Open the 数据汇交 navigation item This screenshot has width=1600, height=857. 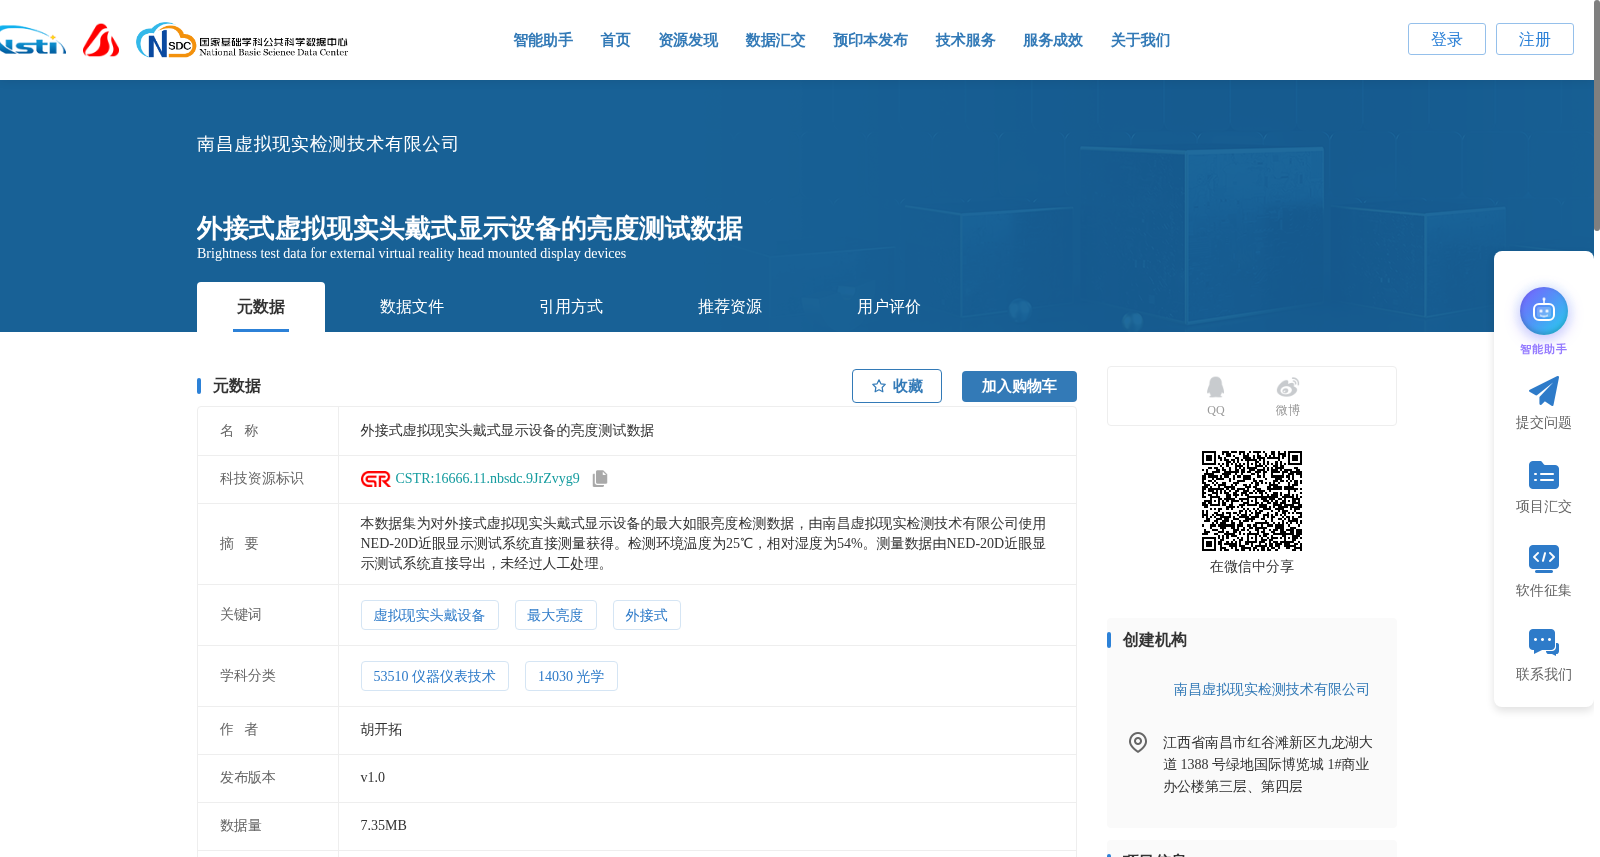click(775, 40)
